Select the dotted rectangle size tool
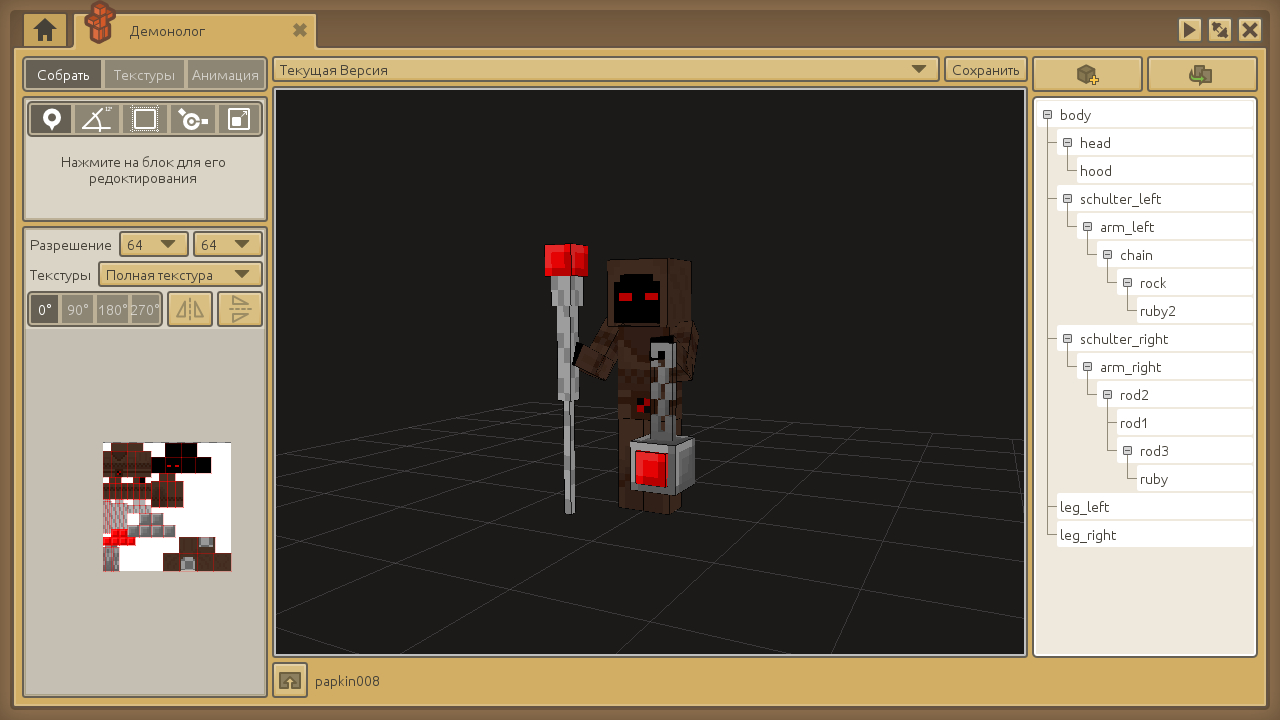Viewport: 1280px width, 720px height. pos(145,120)
